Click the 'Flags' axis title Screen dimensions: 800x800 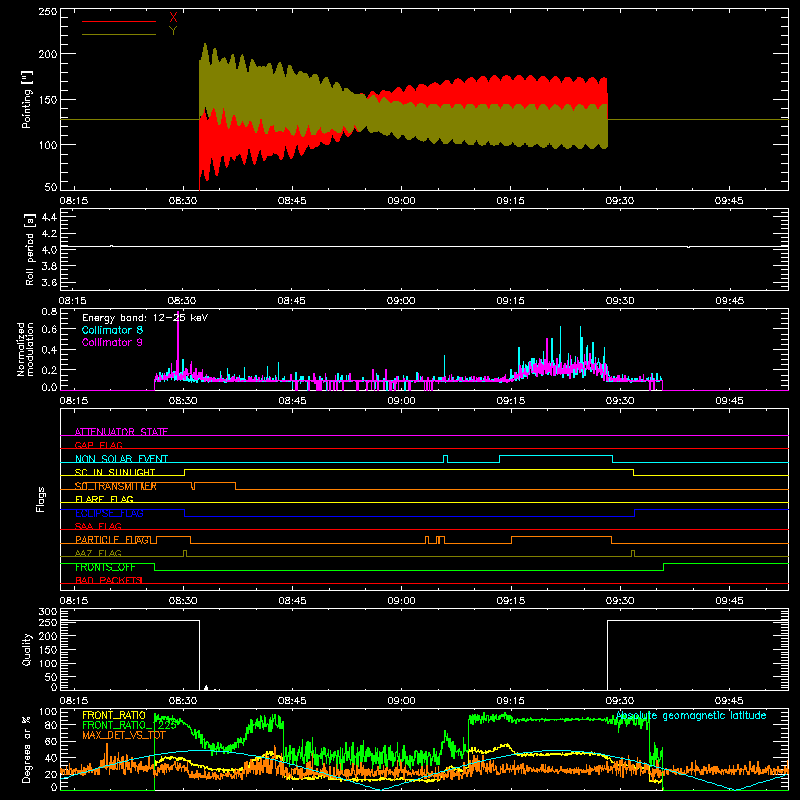pos(40,499)
